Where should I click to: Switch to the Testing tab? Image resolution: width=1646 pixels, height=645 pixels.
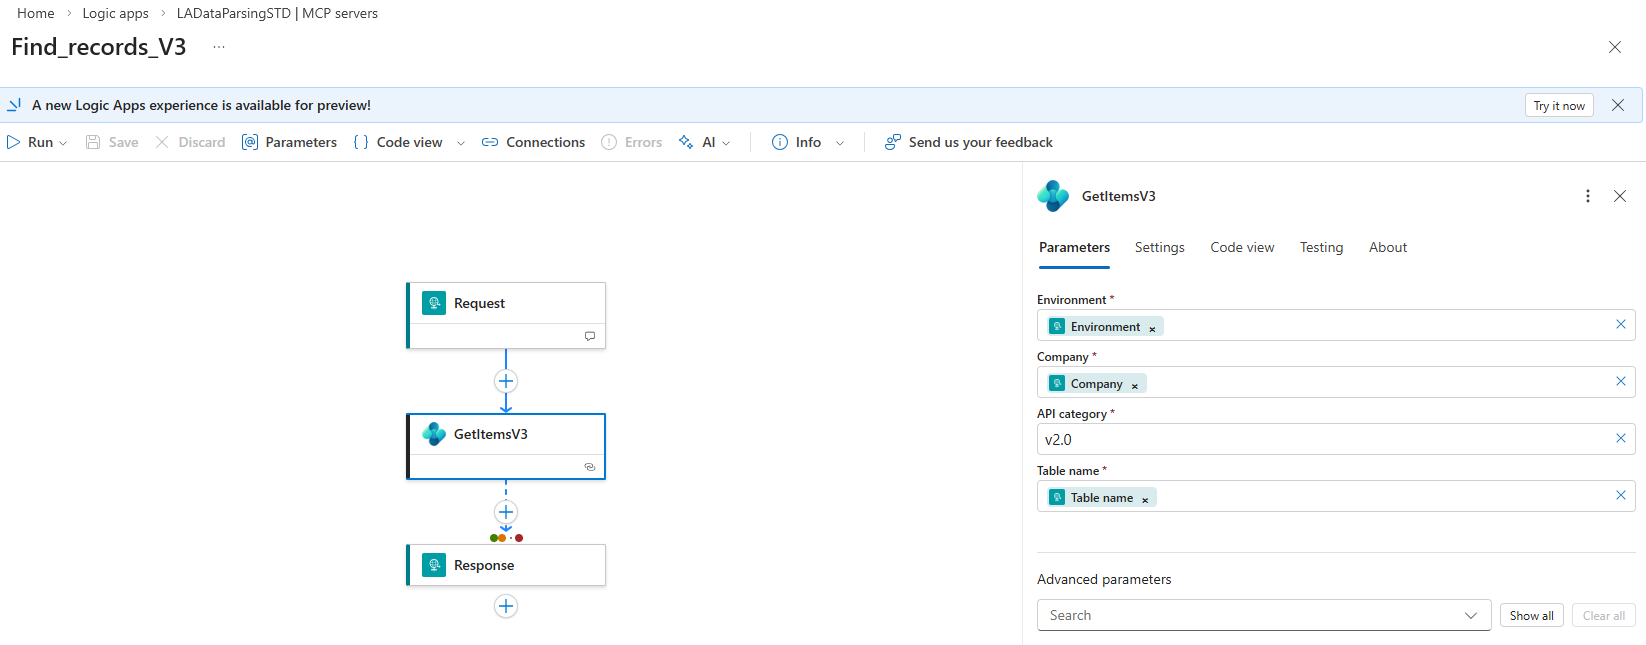tap(1321, 247)
